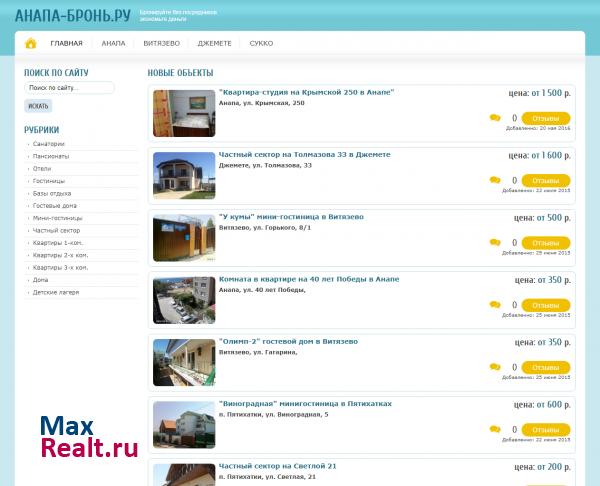
Task: Open listing "Квартира-студия на Крымской 250 в Анапе"
Action: point(307,92)
